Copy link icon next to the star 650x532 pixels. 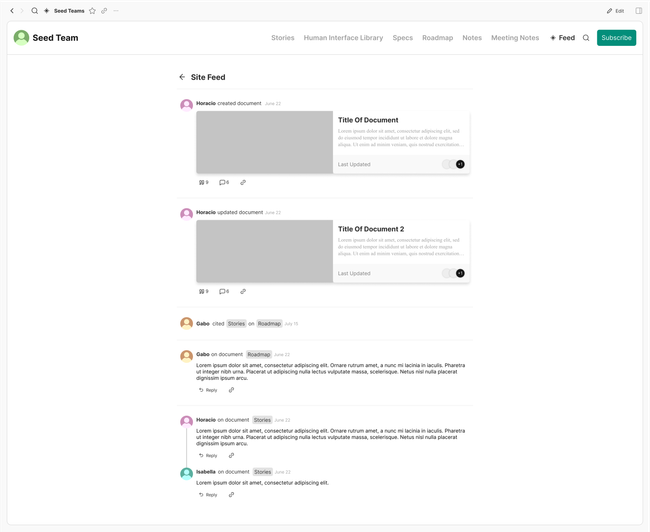[104, 11]
